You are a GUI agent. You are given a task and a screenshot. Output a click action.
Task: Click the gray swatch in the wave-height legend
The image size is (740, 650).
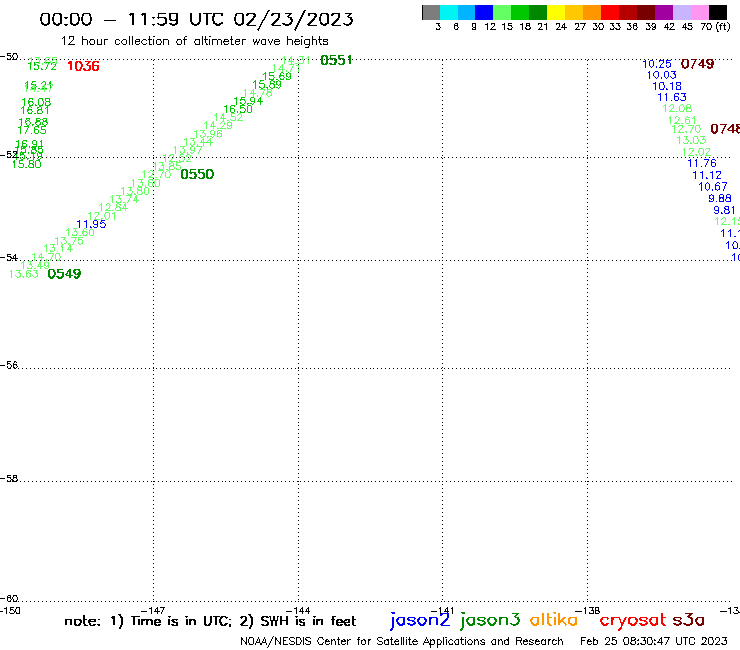point(431,12)
